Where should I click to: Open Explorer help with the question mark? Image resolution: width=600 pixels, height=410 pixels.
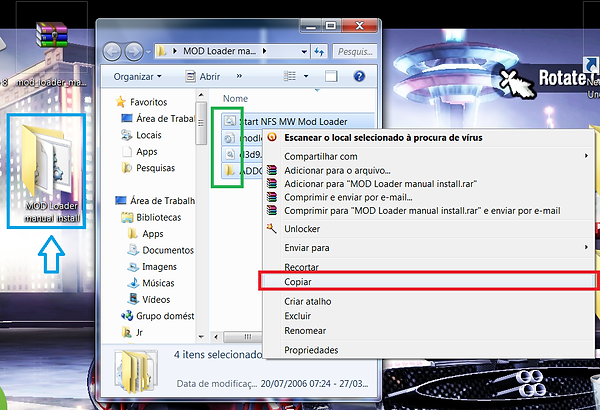tap(359, 76)
